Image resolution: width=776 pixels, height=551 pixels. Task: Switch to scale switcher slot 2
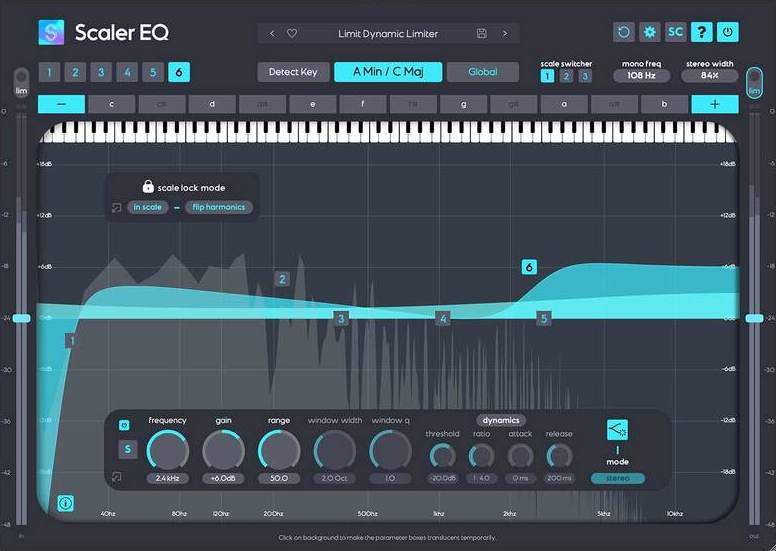click(566, 76)
